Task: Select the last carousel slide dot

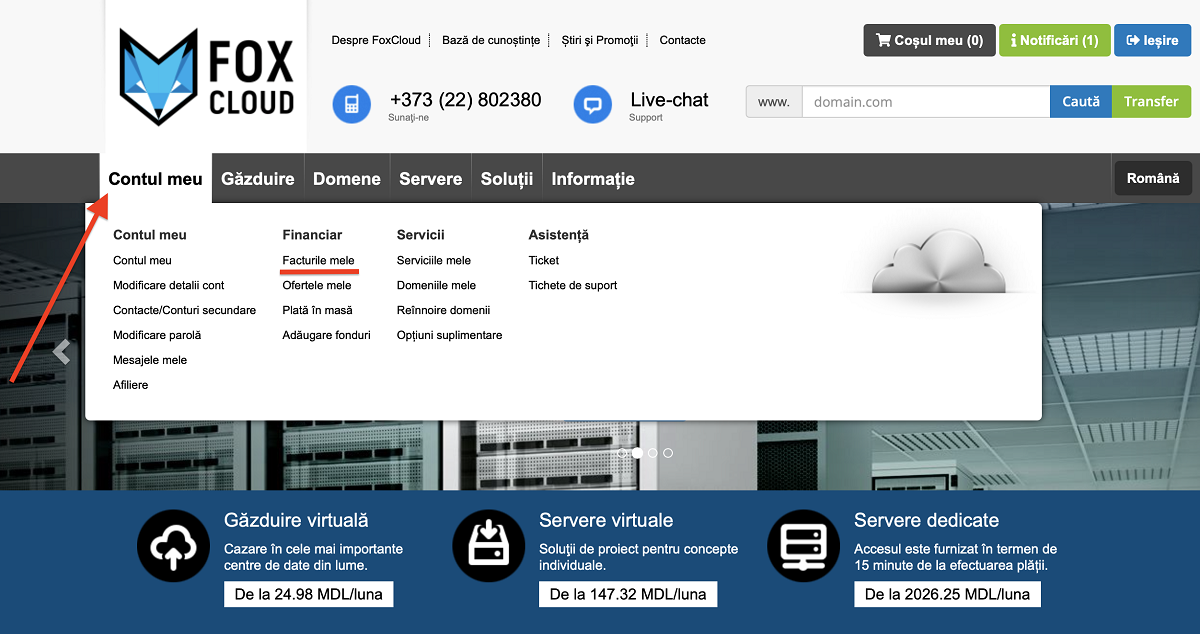Action: coord(668,453)
